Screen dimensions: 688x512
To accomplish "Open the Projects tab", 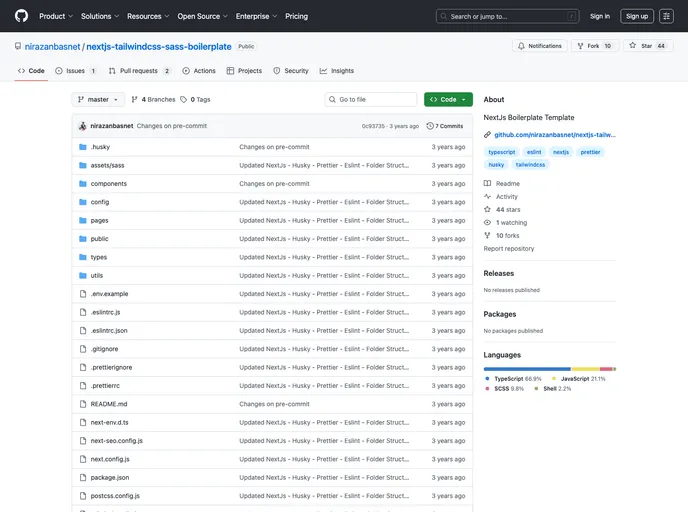I will click(x=244, y=71).
